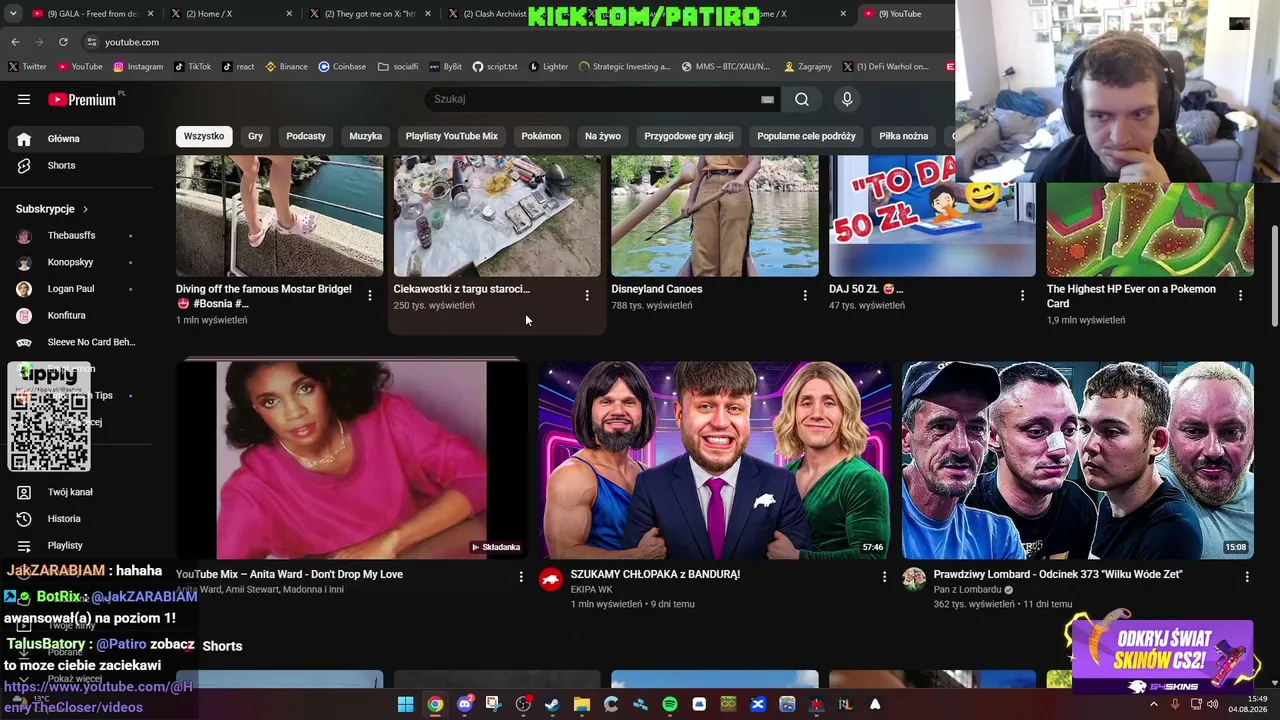Open the Binance bookmark

[x=286, y=67]
